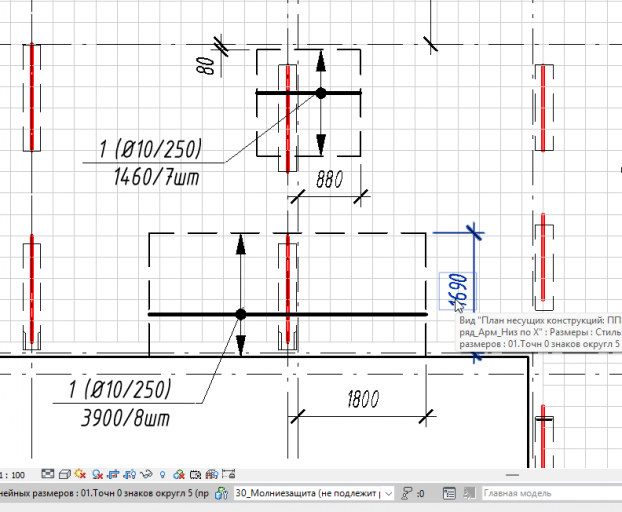Screen dimensions: 622x512
Task: Toggle the Reveal Constraints icon
Action: [228, 474]
